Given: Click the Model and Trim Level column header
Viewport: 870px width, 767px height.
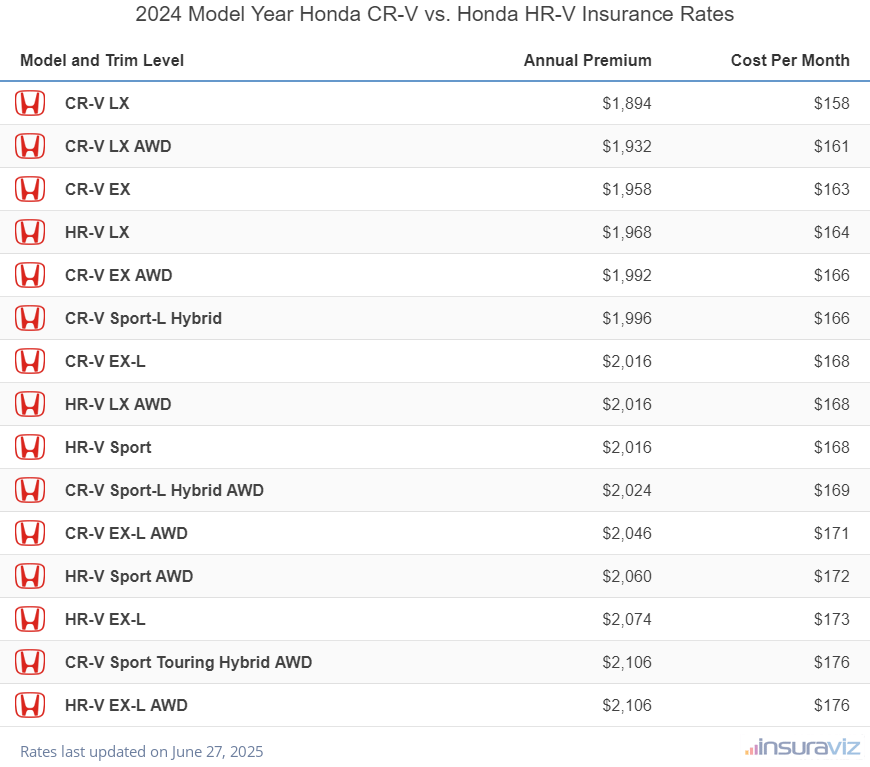Looking at the screenshot, I should (x=102, y=60).
